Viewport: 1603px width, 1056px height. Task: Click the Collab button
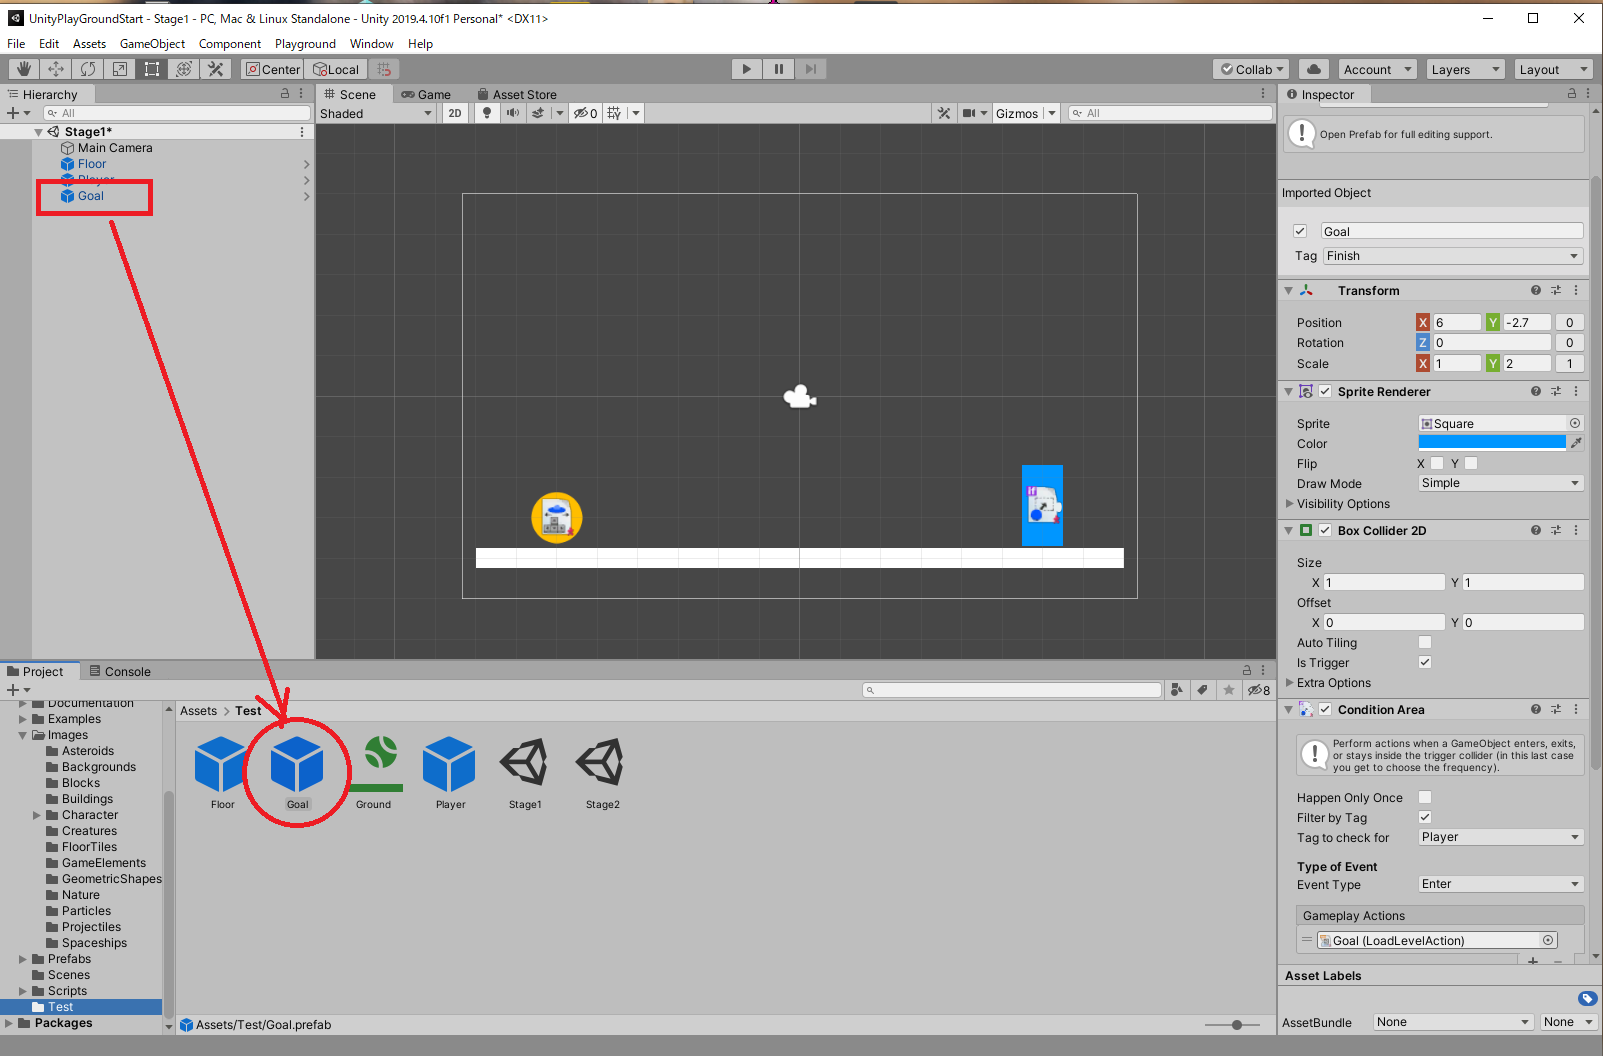point(1251,69)
